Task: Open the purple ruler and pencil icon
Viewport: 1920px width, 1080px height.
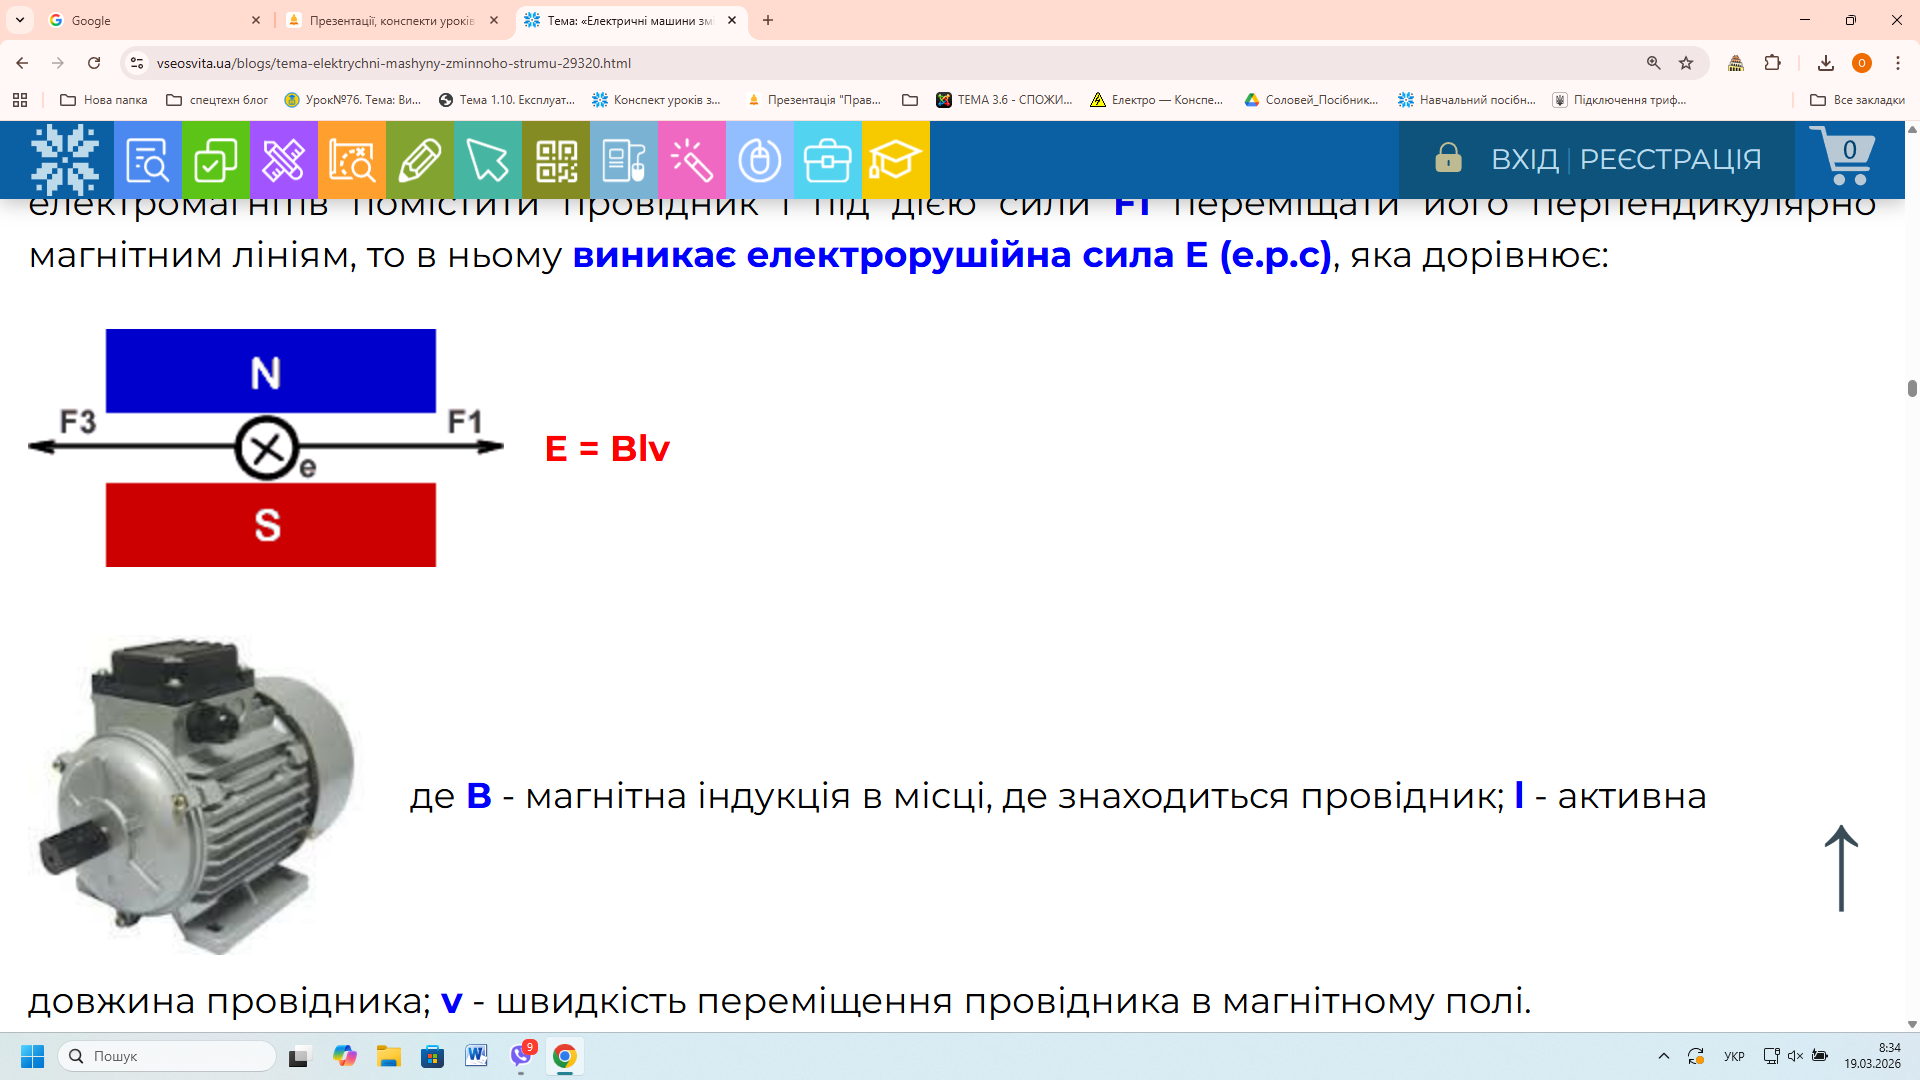Action: (x=283, y=160)
